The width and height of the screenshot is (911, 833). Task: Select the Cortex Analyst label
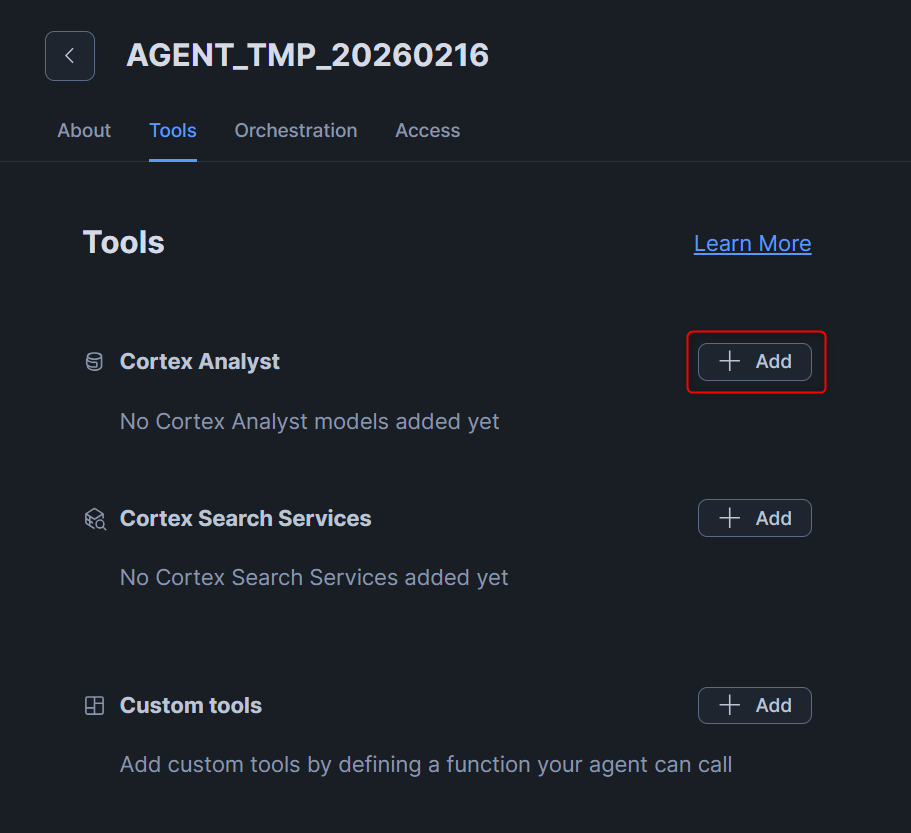click(200, 362)
